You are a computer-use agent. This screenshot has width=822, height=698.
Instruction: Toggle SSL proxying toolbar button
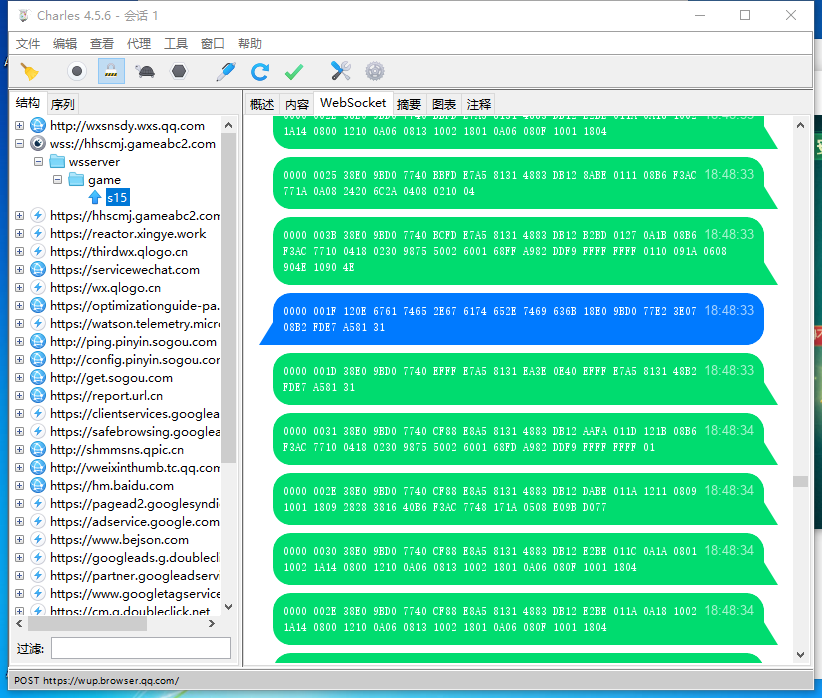[x=111, y=71]
